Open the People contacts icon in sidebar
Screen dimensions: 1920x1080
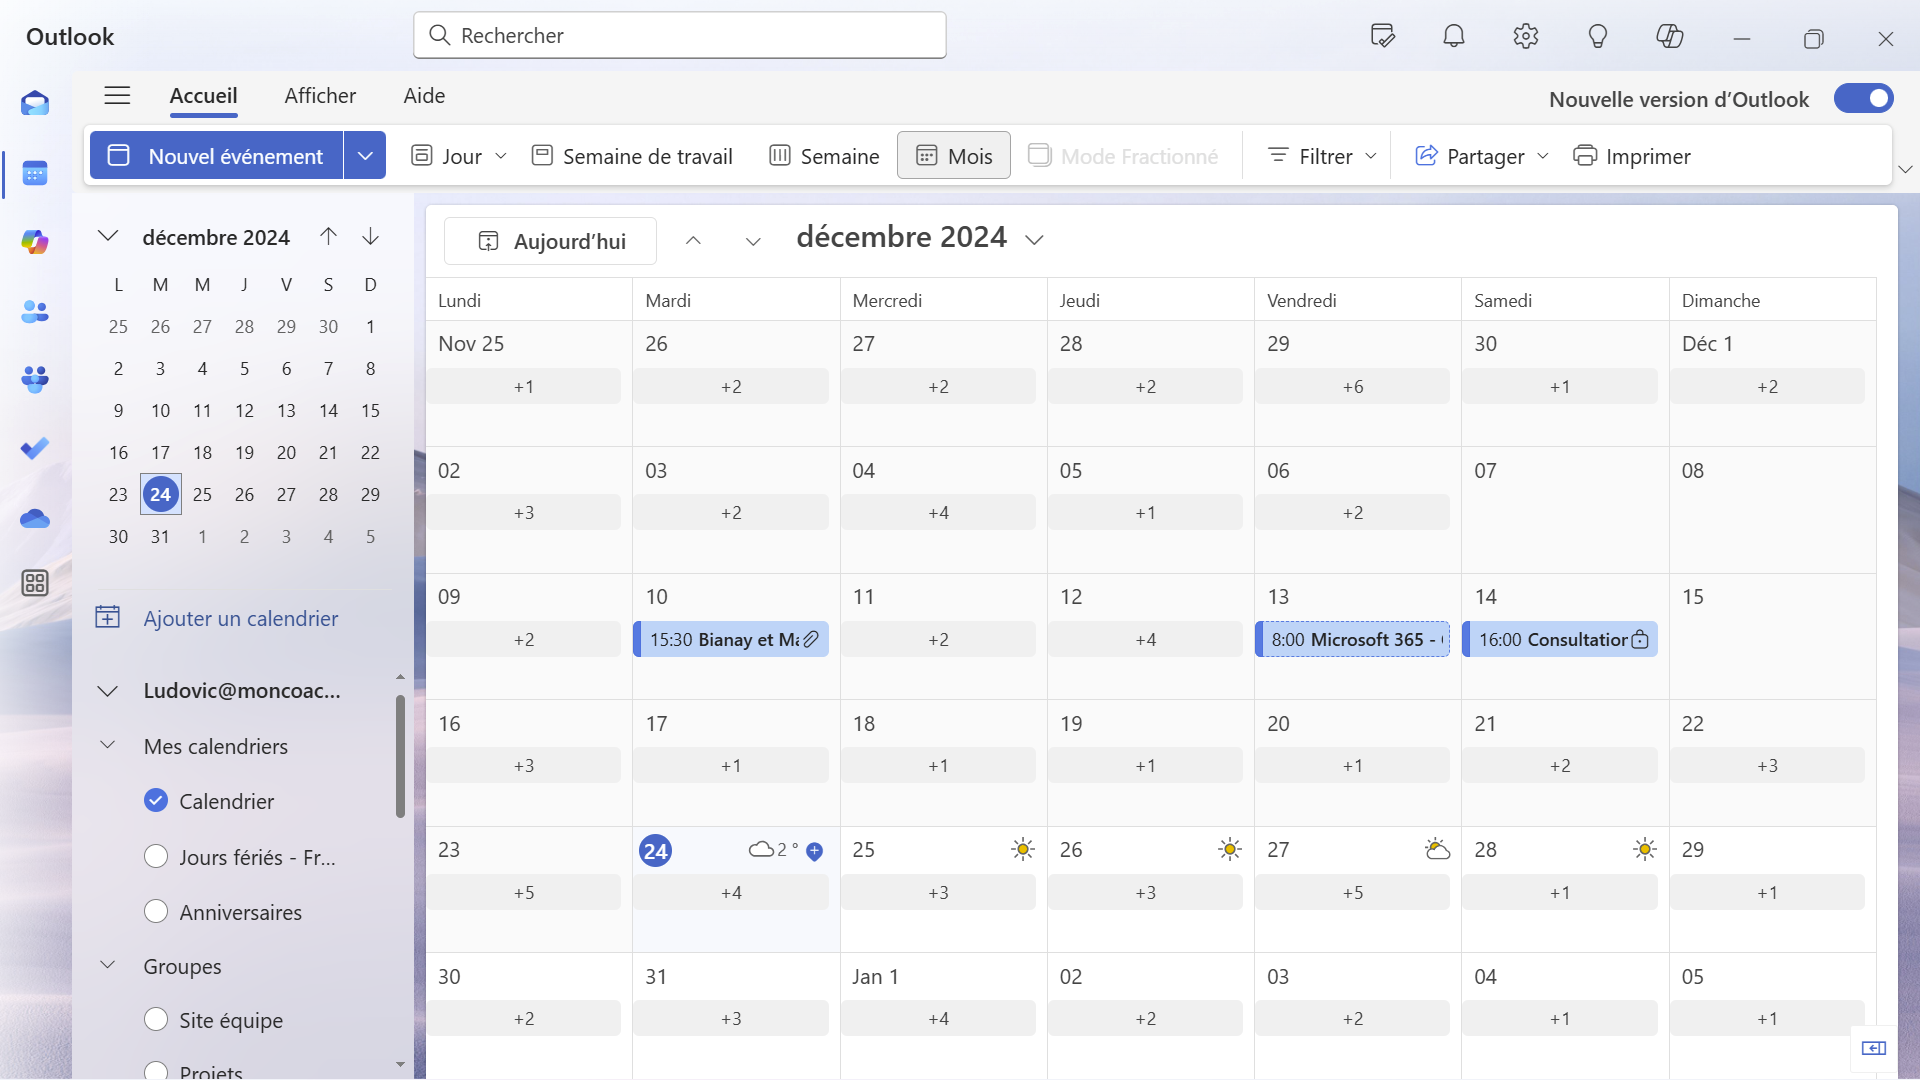point(35,312)
